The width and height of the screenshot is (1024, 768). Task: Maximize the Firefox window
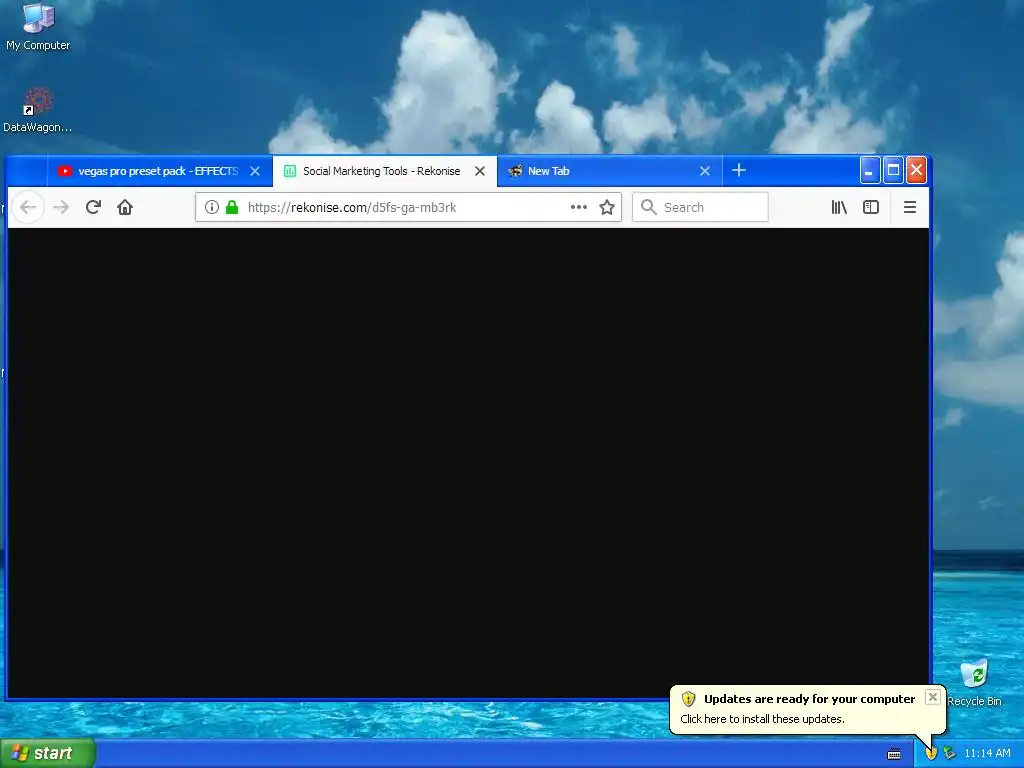[x=893, y=170]
